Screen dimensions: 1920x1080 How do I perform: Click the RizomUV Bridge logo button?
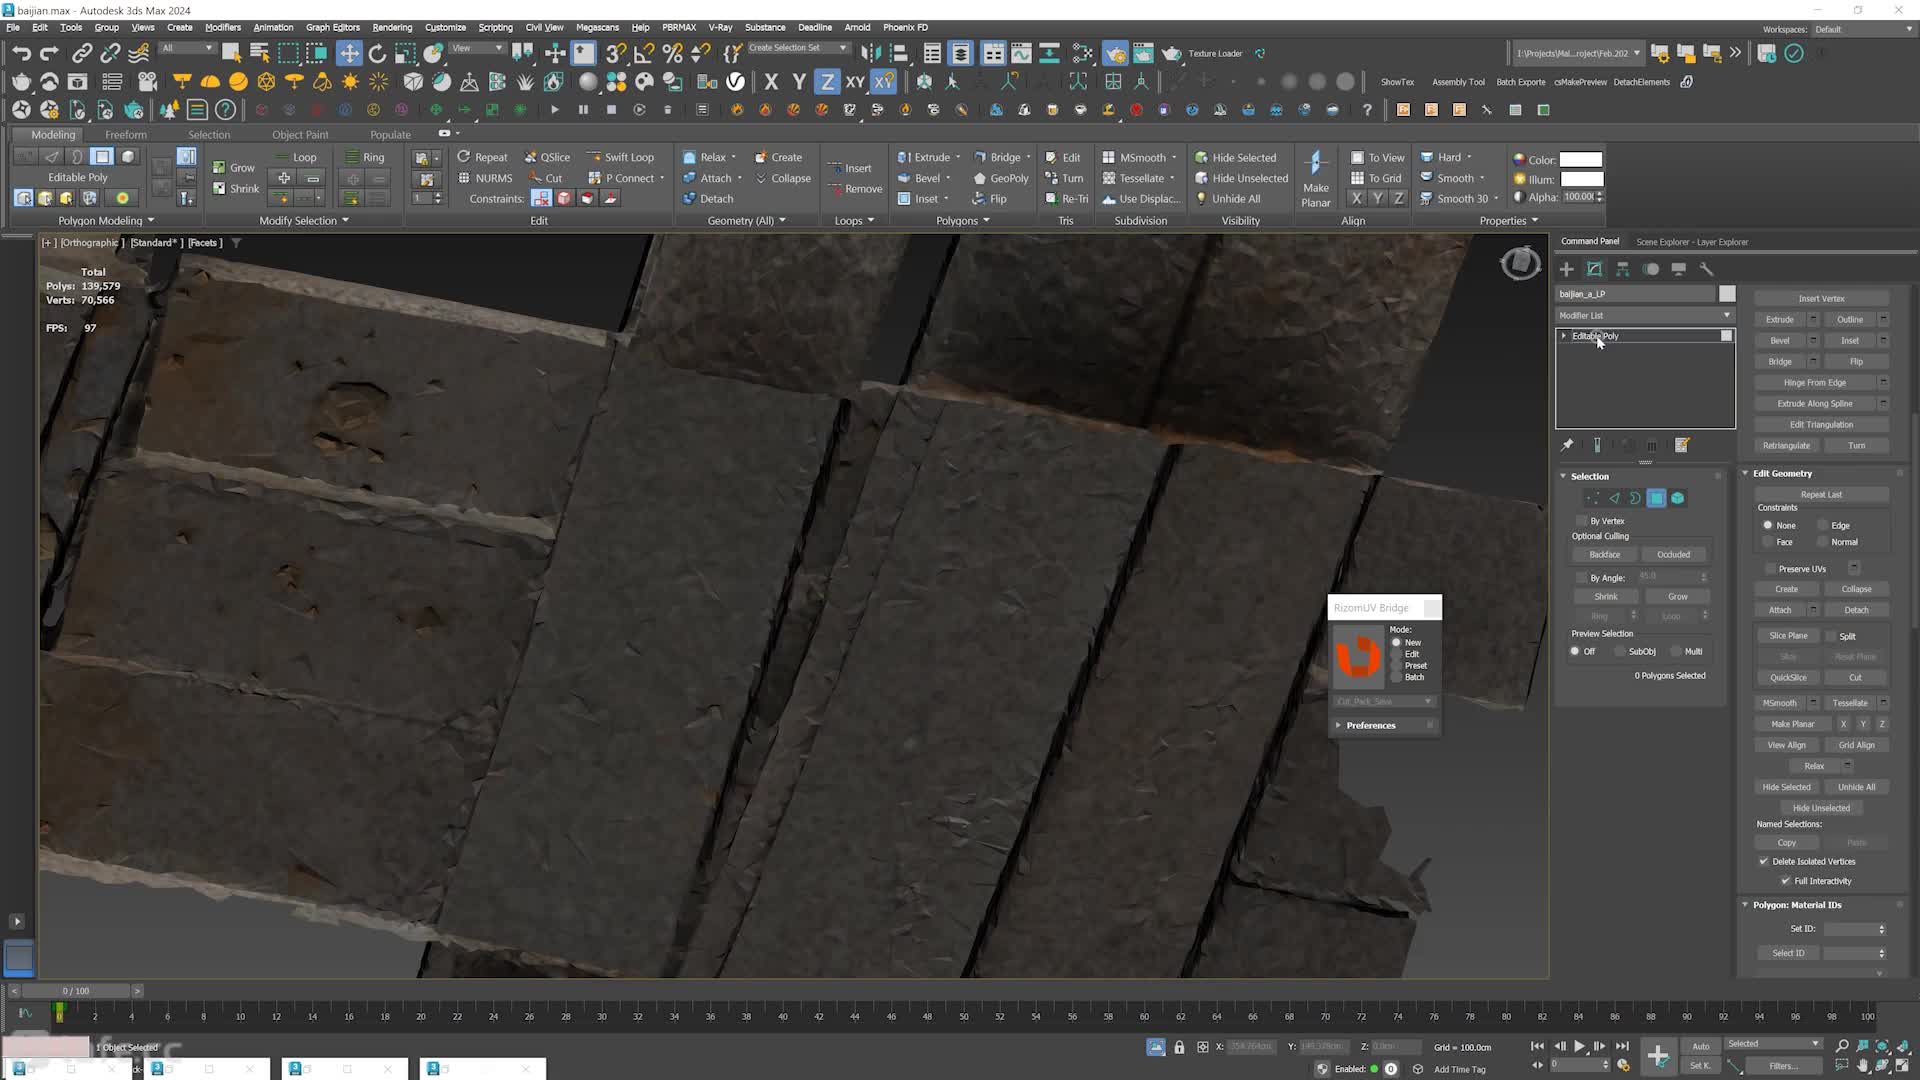tap(1358, 657)
